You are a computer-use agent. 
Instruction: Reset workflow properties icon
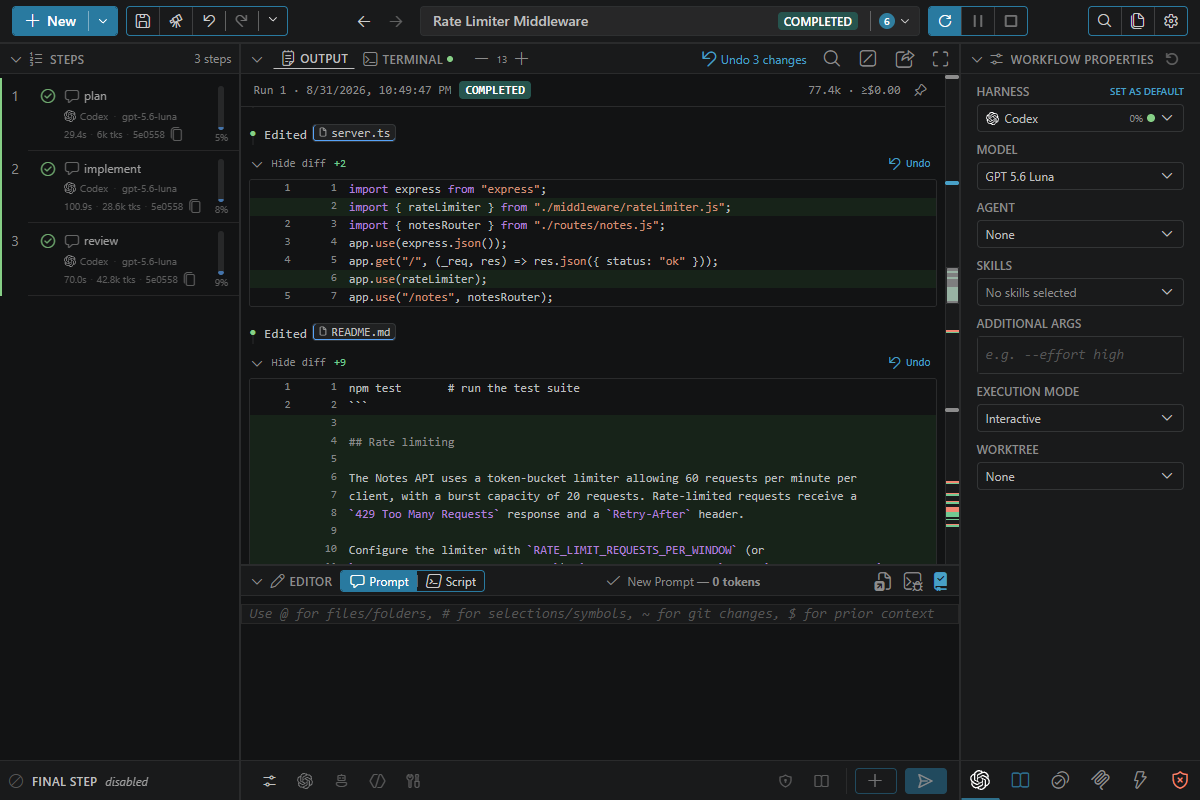(x=1172, y=59)
